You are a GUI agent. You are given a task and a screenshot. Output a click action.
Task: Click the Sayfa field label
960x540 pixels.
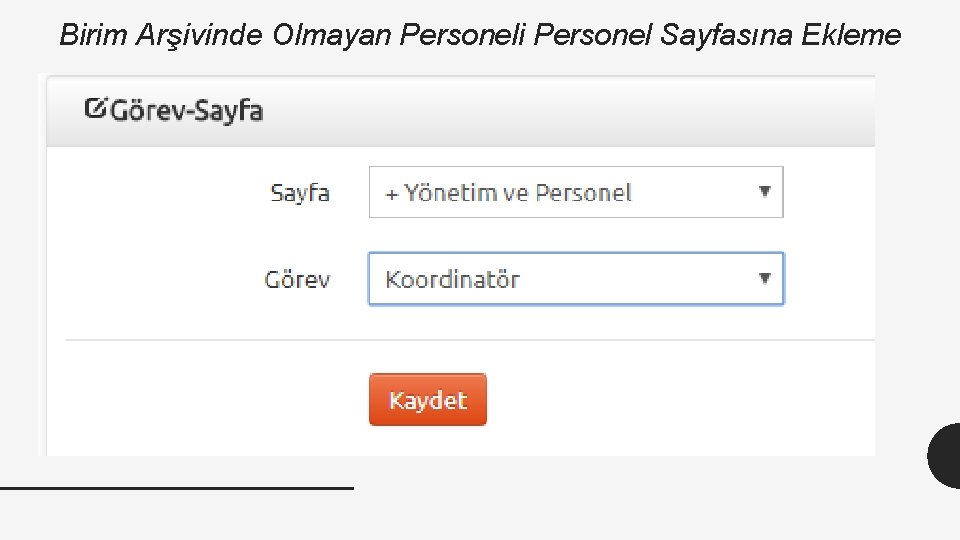click(299, 193)
